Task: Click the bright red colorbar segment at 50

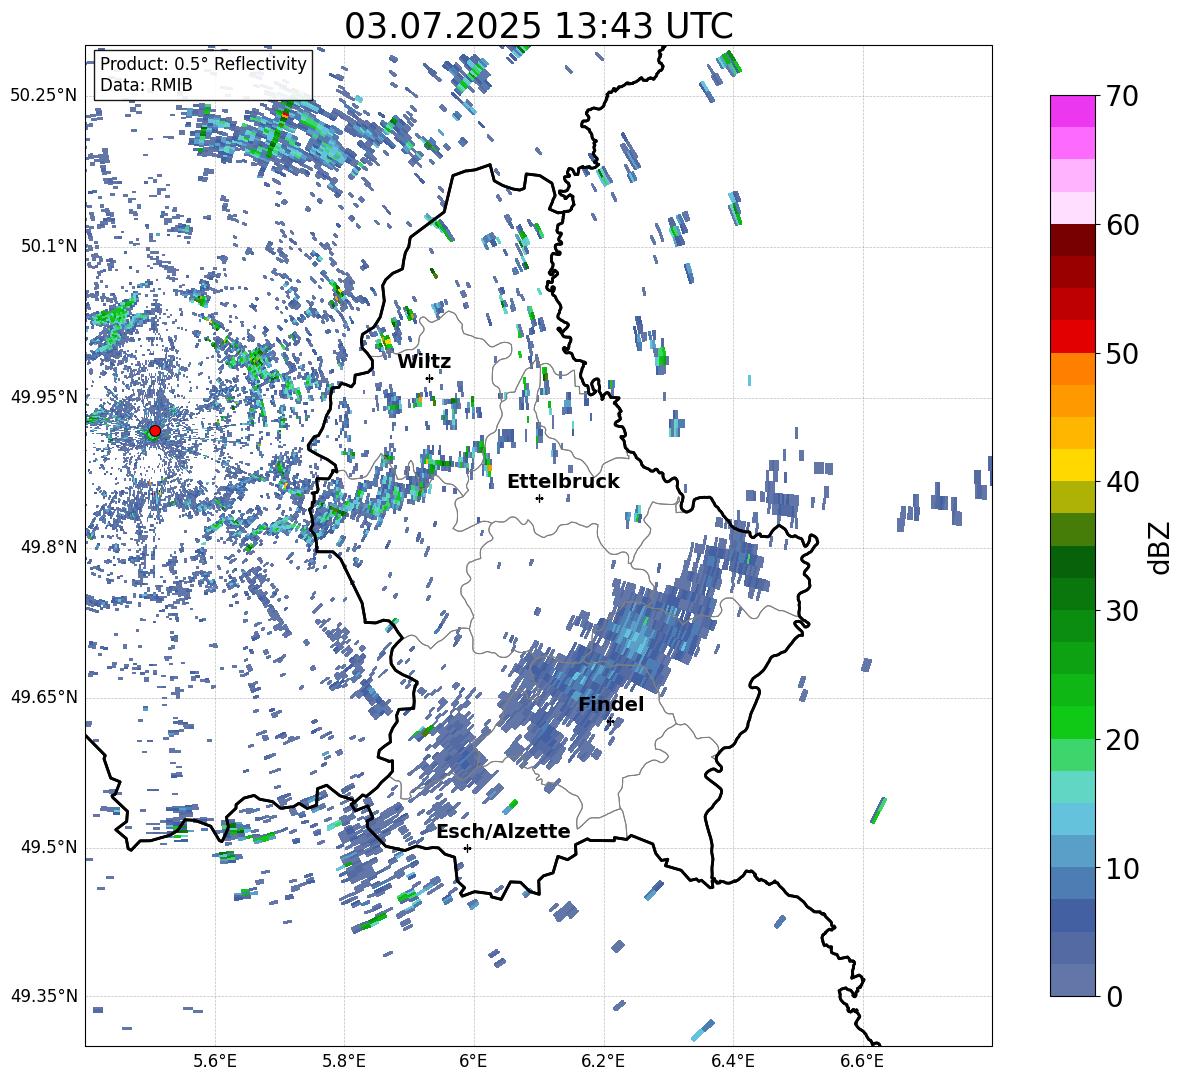Action: click(1072, 337)
